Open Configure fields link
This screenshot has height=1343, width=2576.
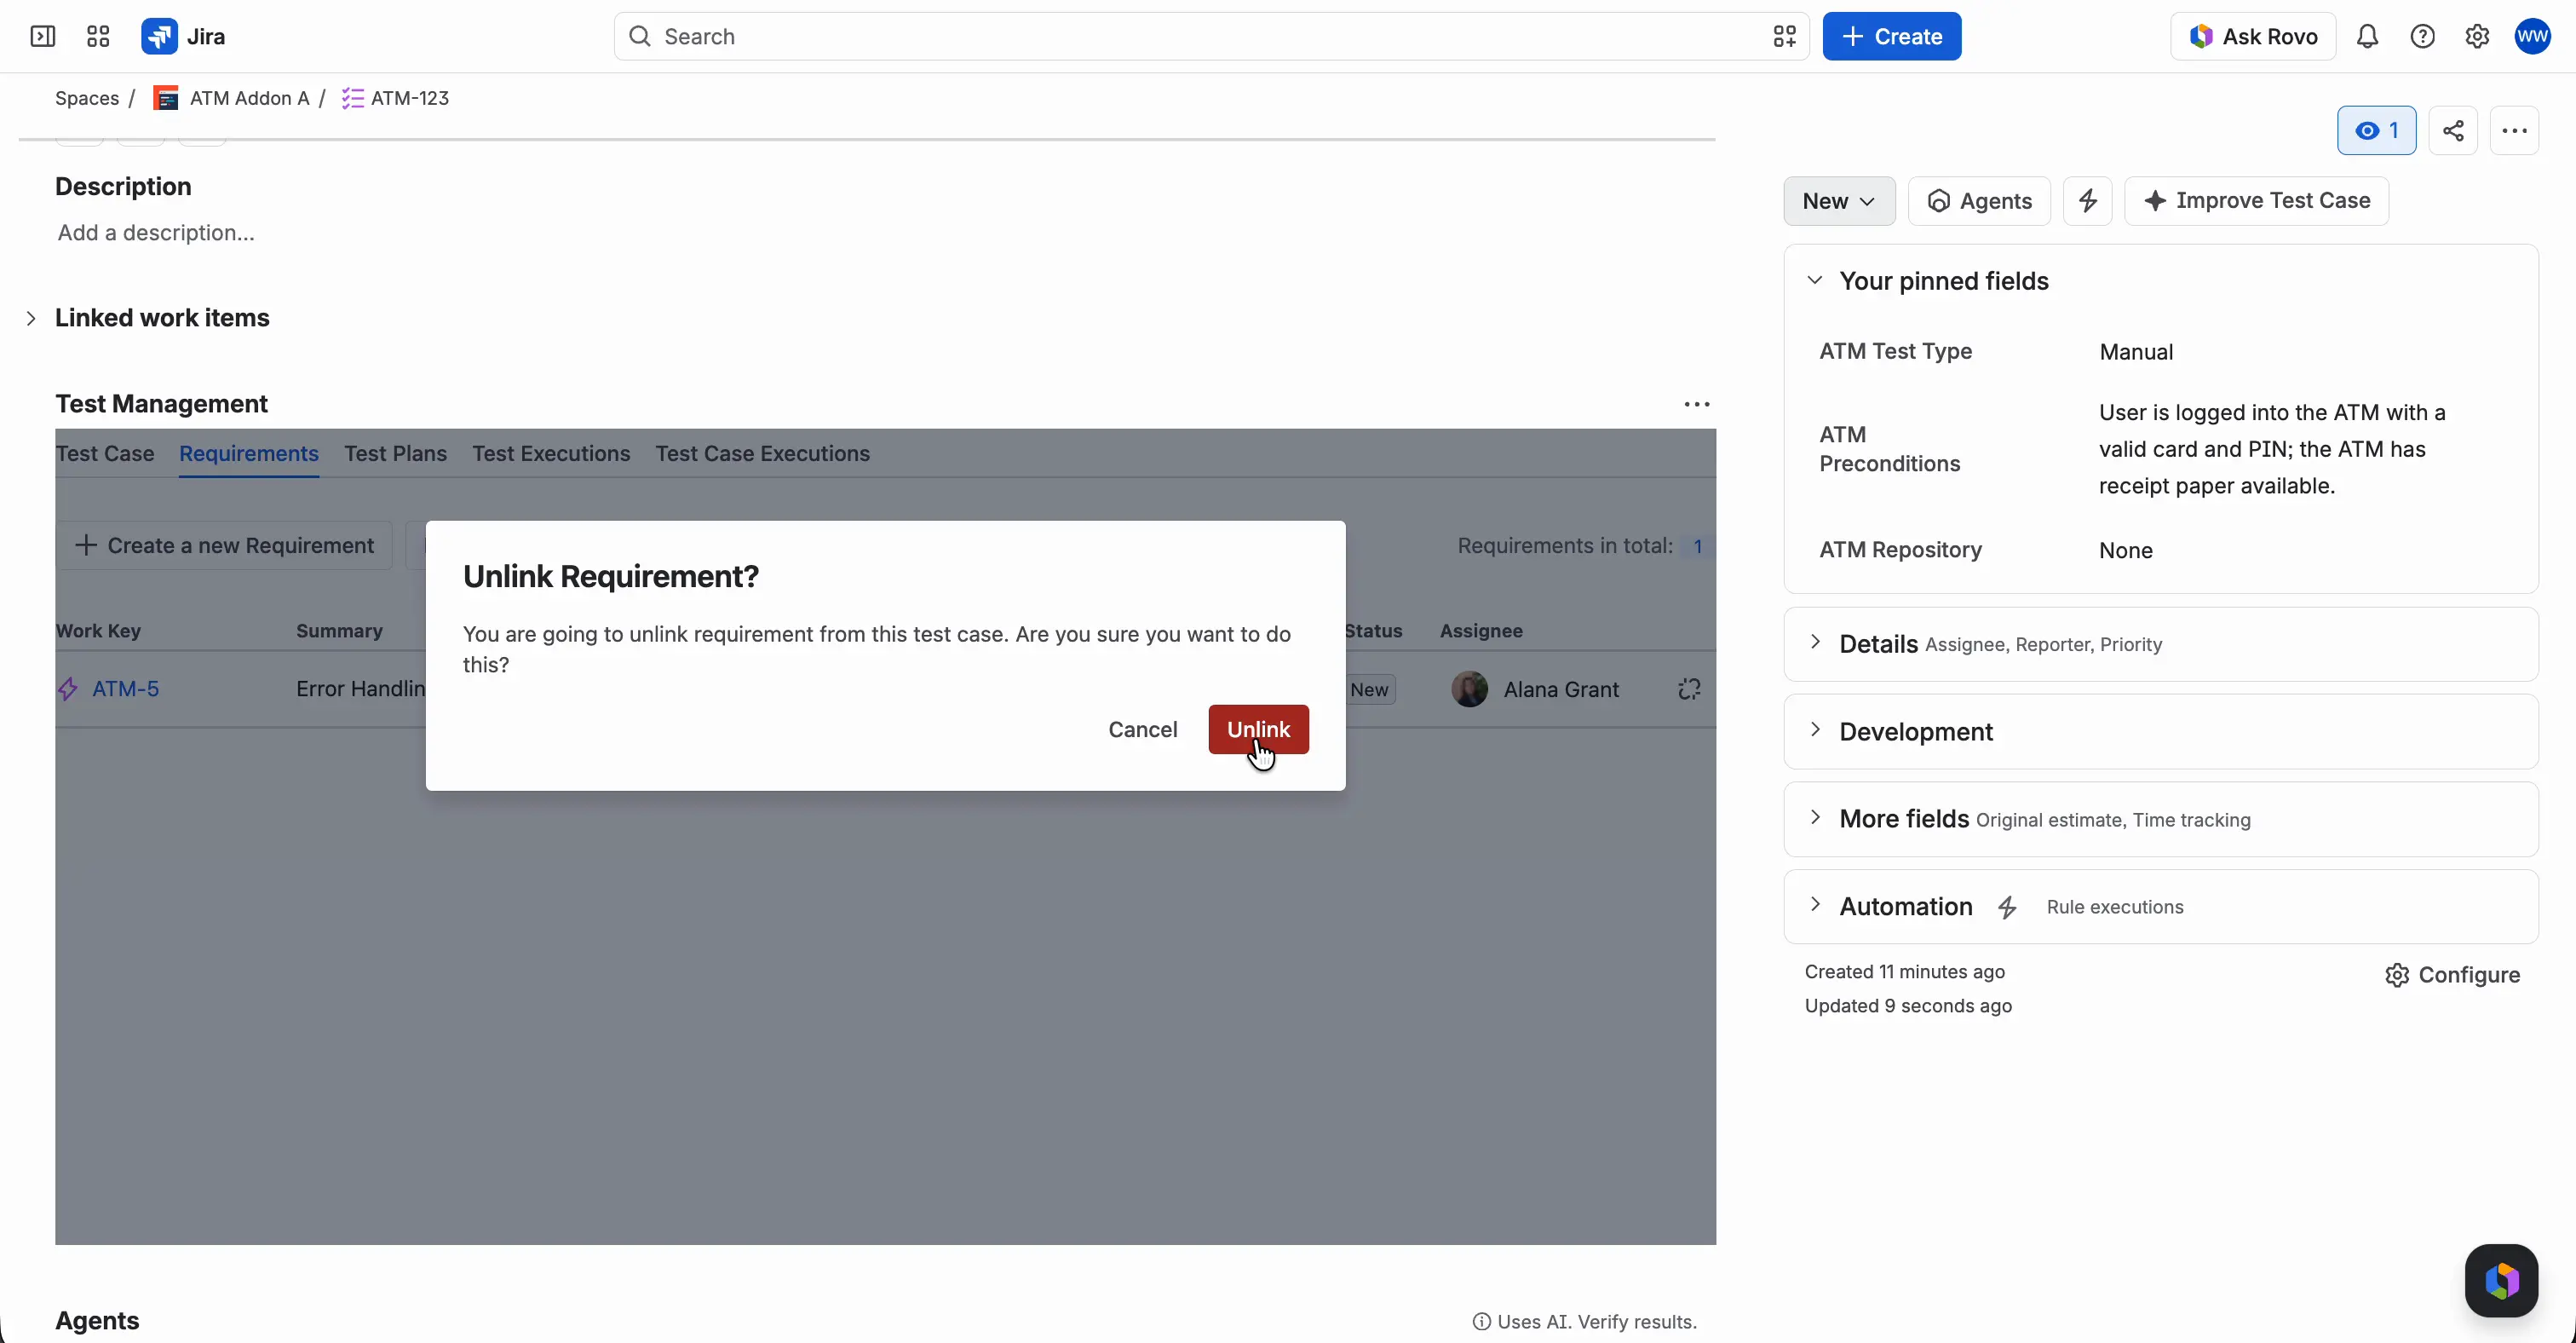click(x=2452, y=975)
